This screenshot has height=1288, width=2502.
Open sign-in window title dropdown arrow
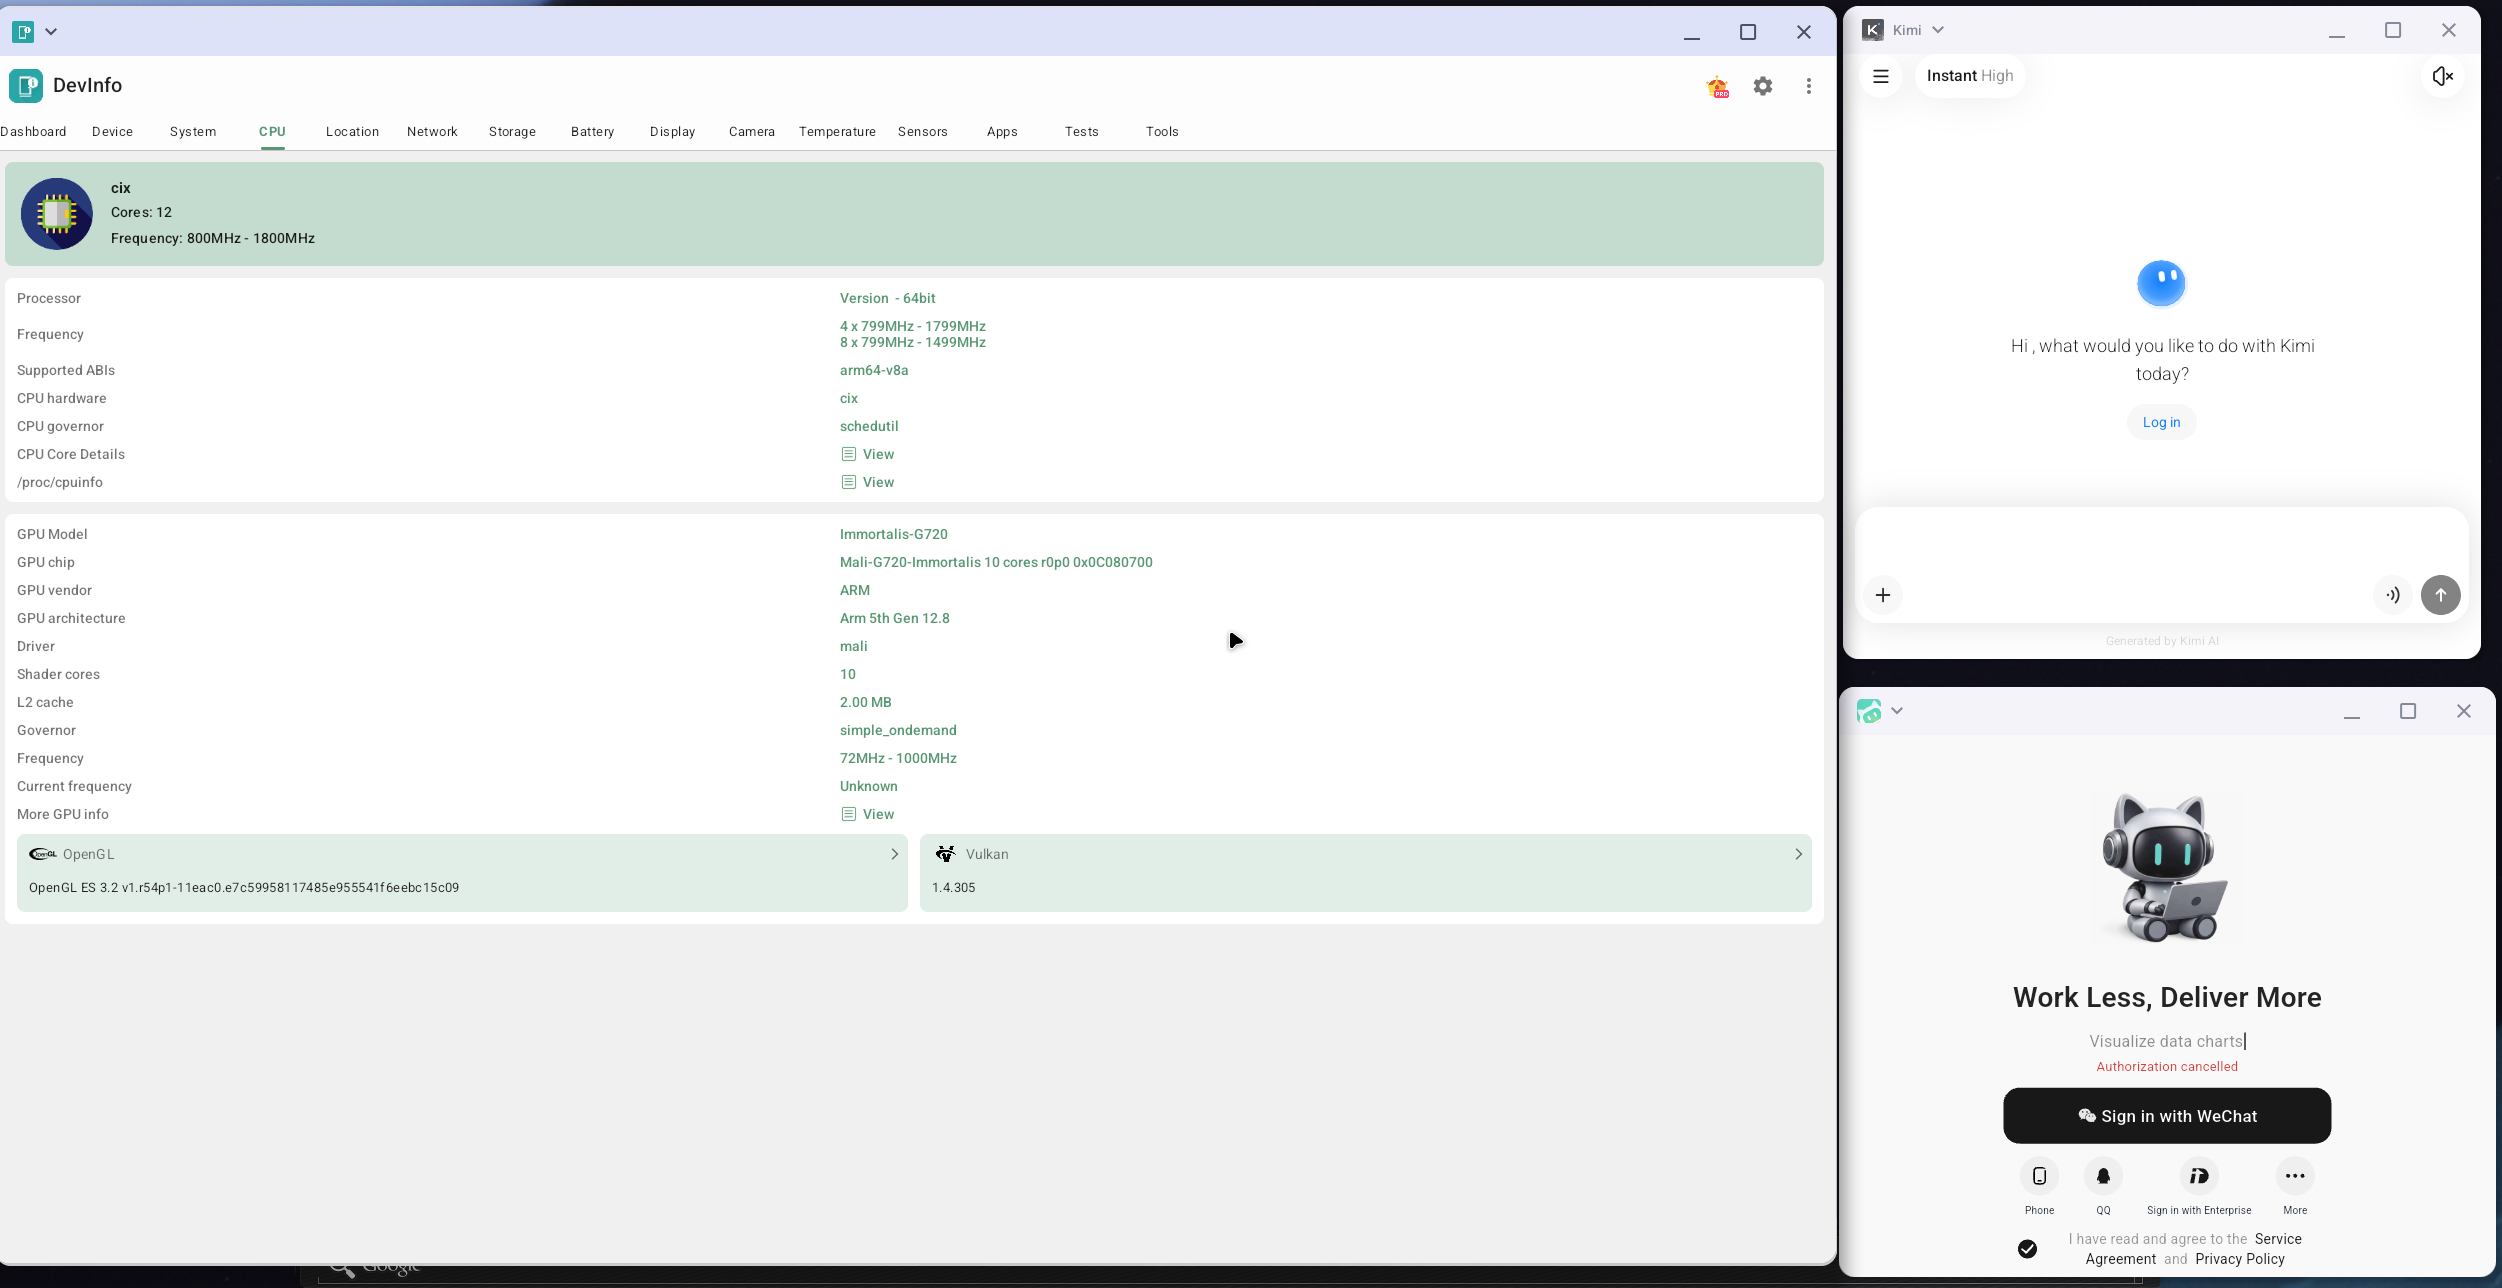pos(1897,711)
